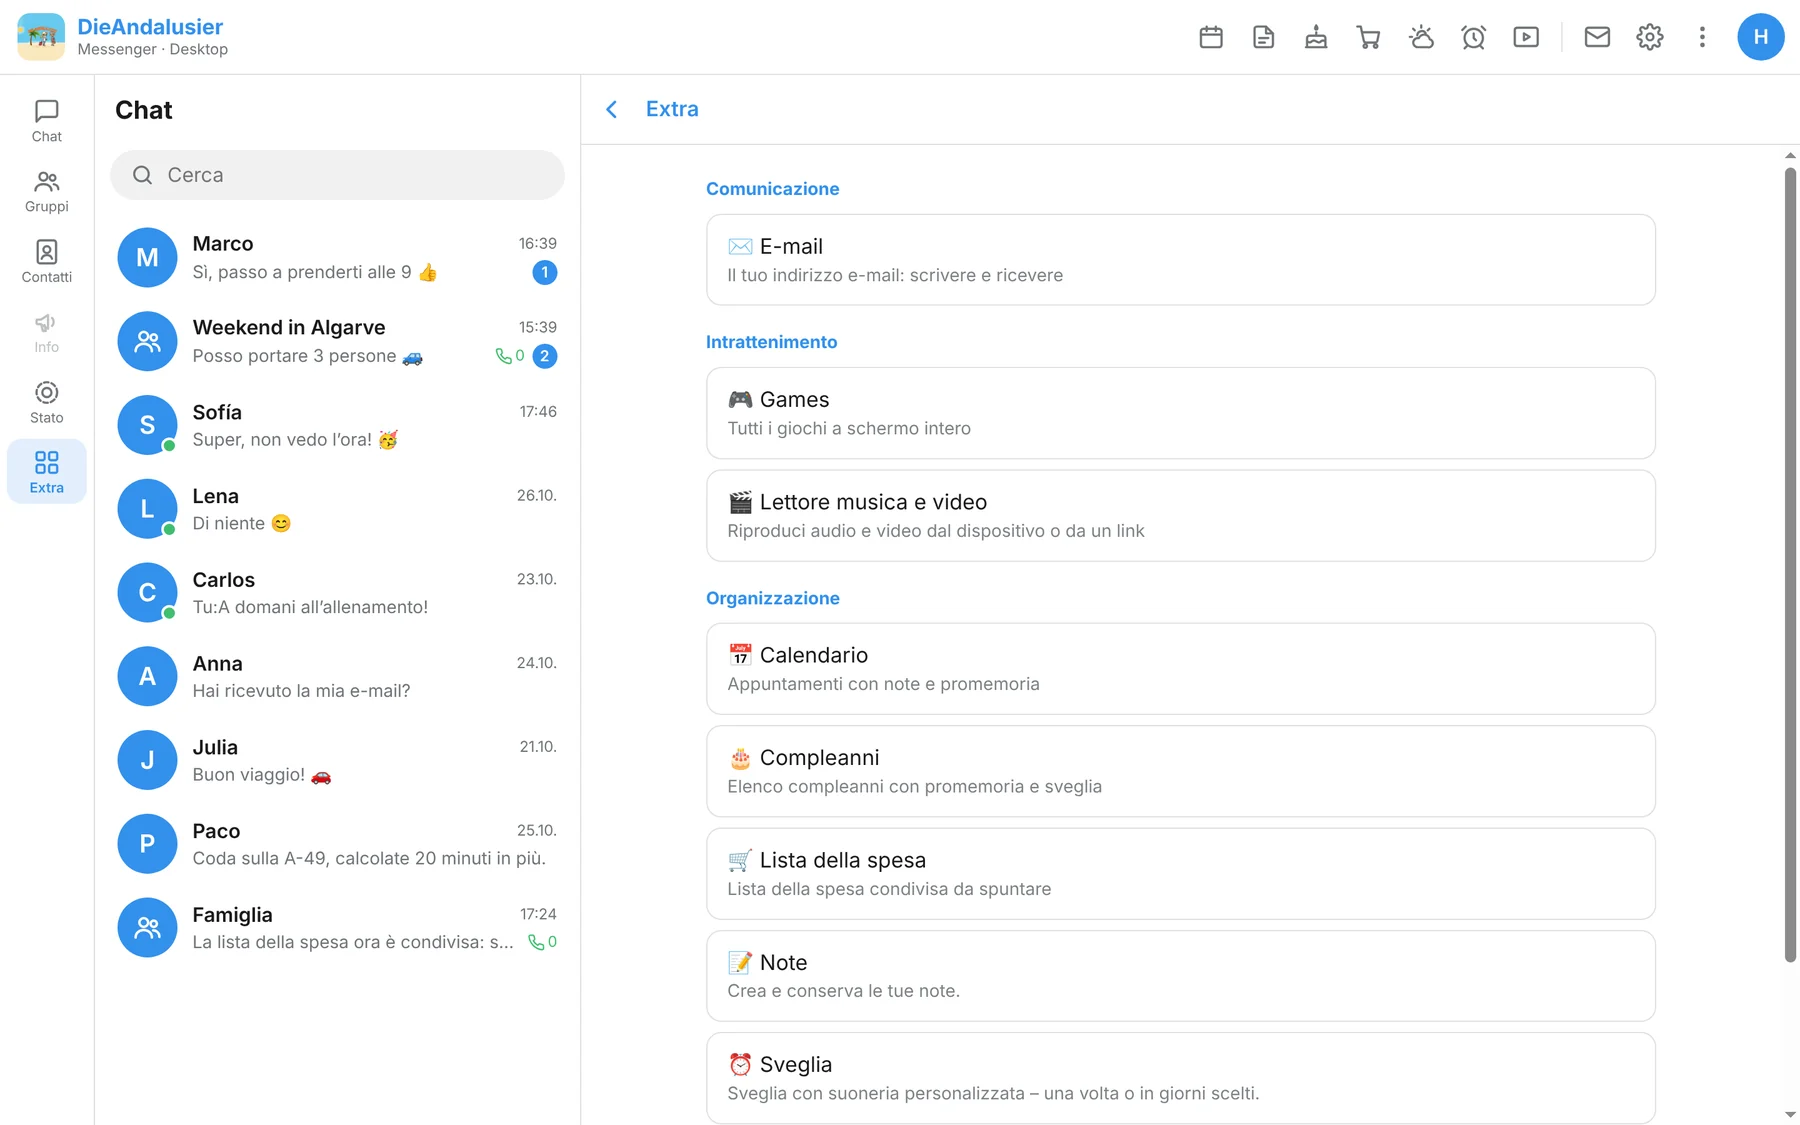Open the E-mail extra card
Viewport: 1800px width, 1125px height.
pyautogui.click(x=1180, y=260)
